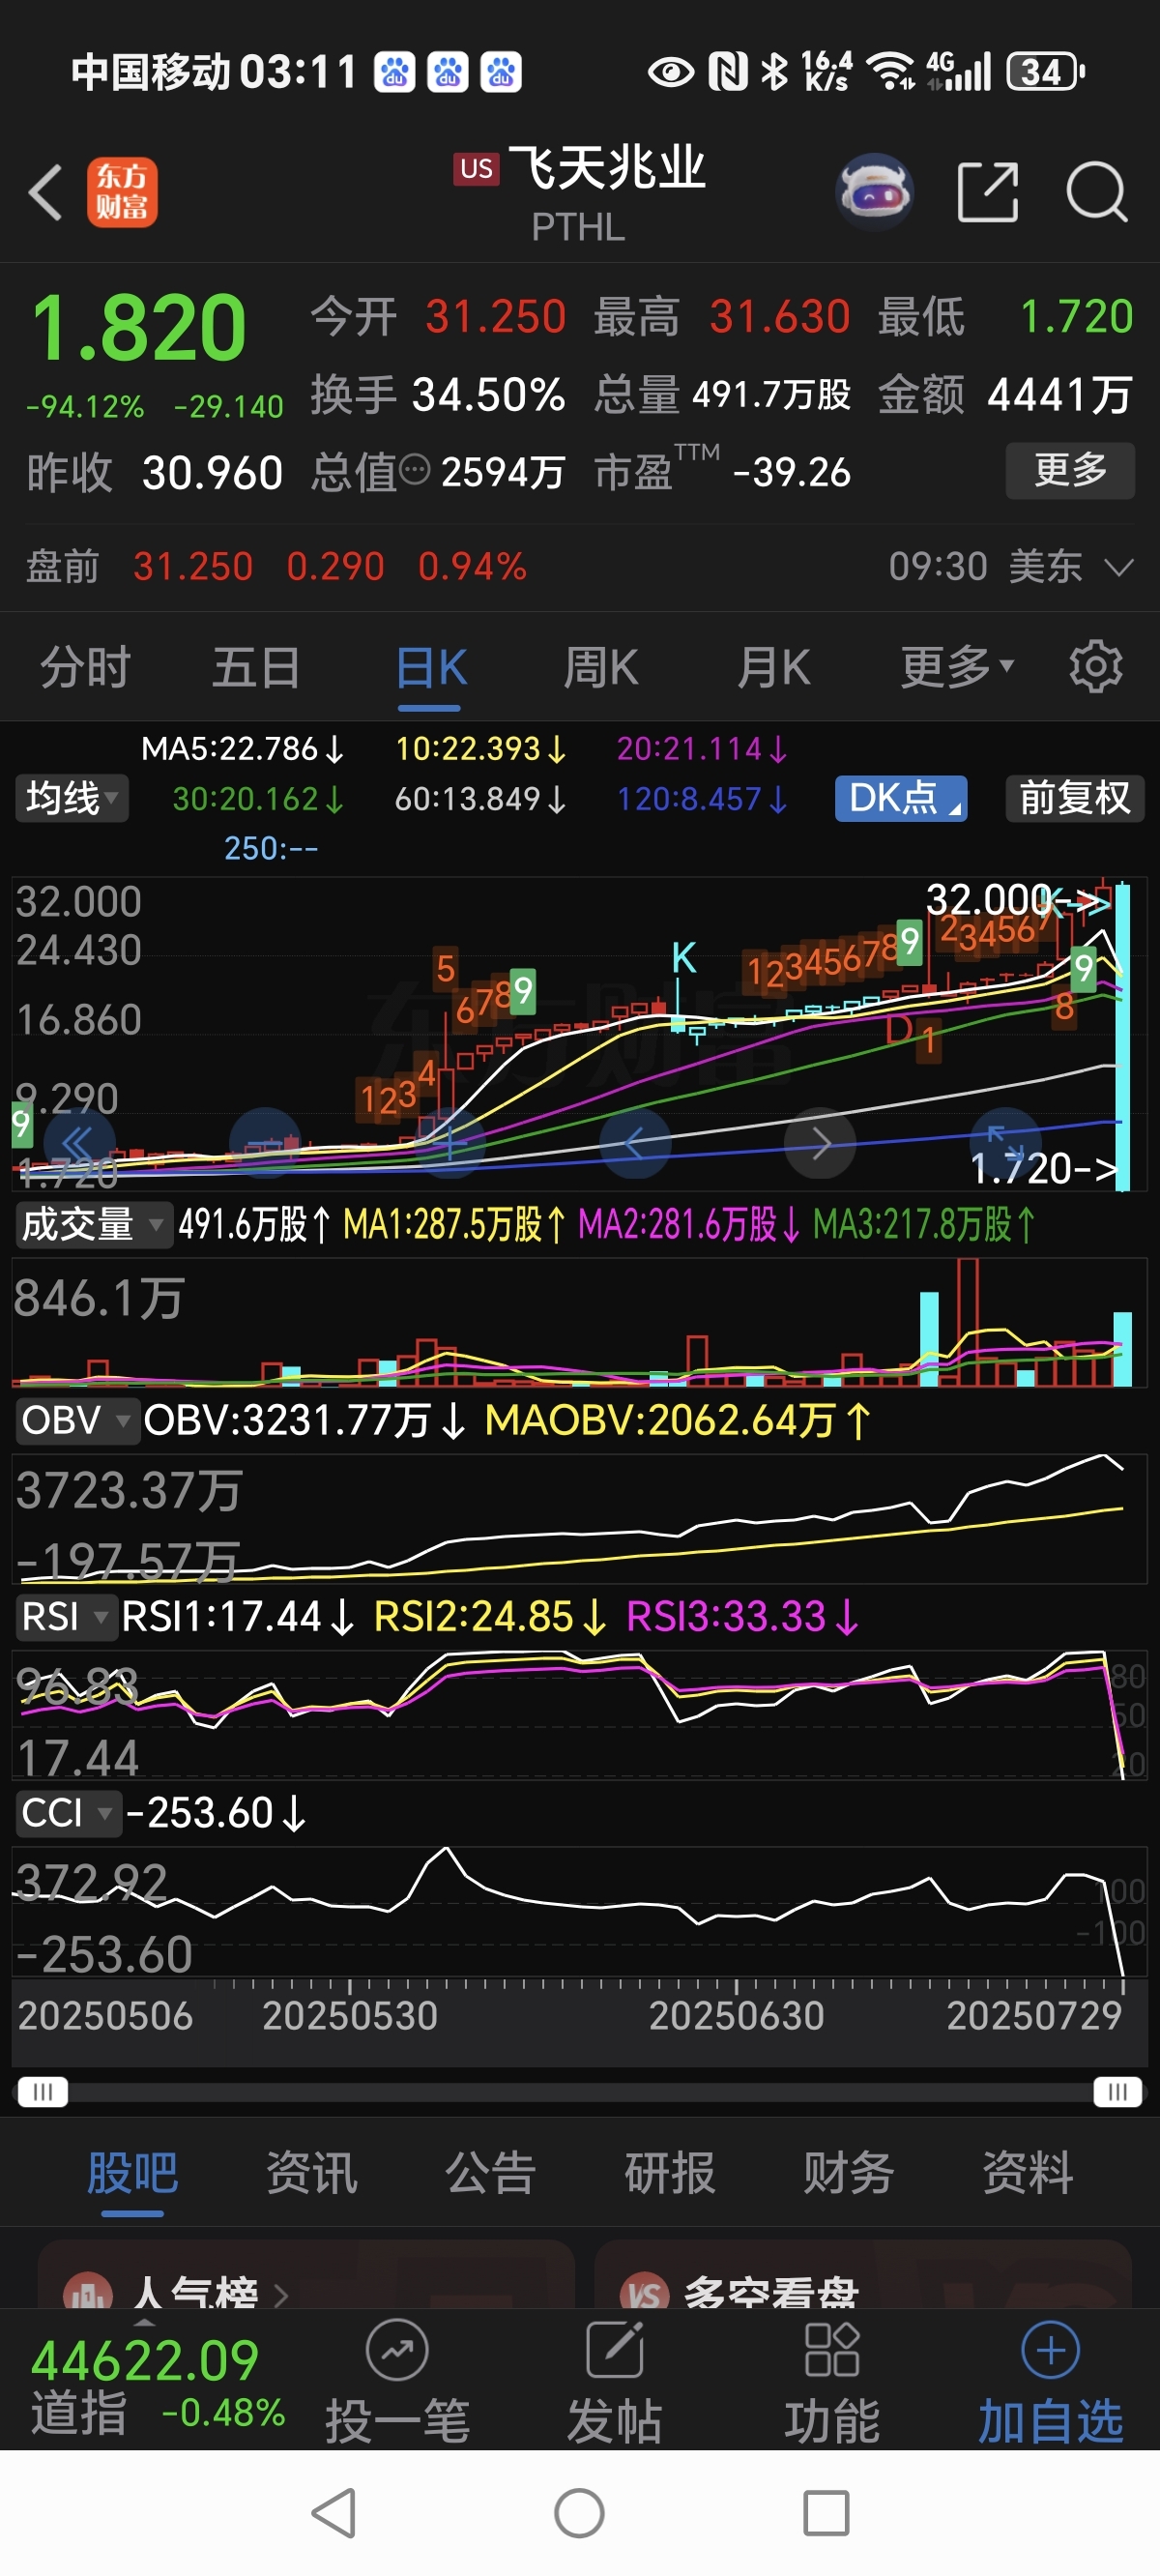
Task: Tap the 加自选 plus icon
Action: click(1050, 2350)
